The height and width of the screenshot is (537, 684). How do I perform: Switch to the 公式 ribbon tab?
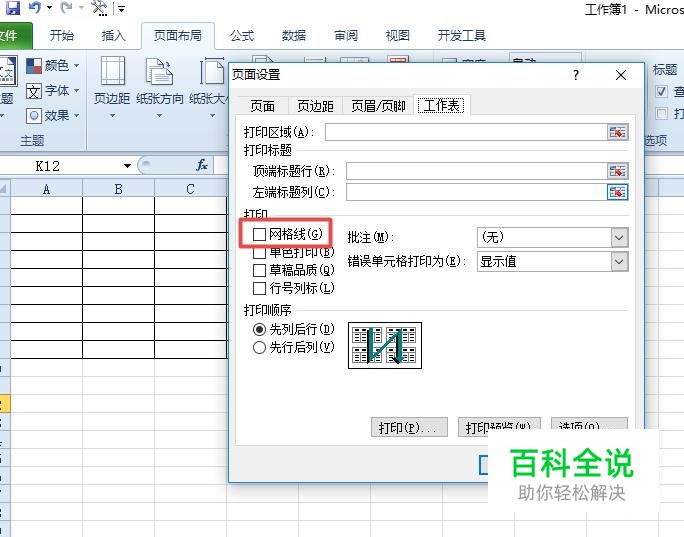pyautogui.click(x=242, y=35)
